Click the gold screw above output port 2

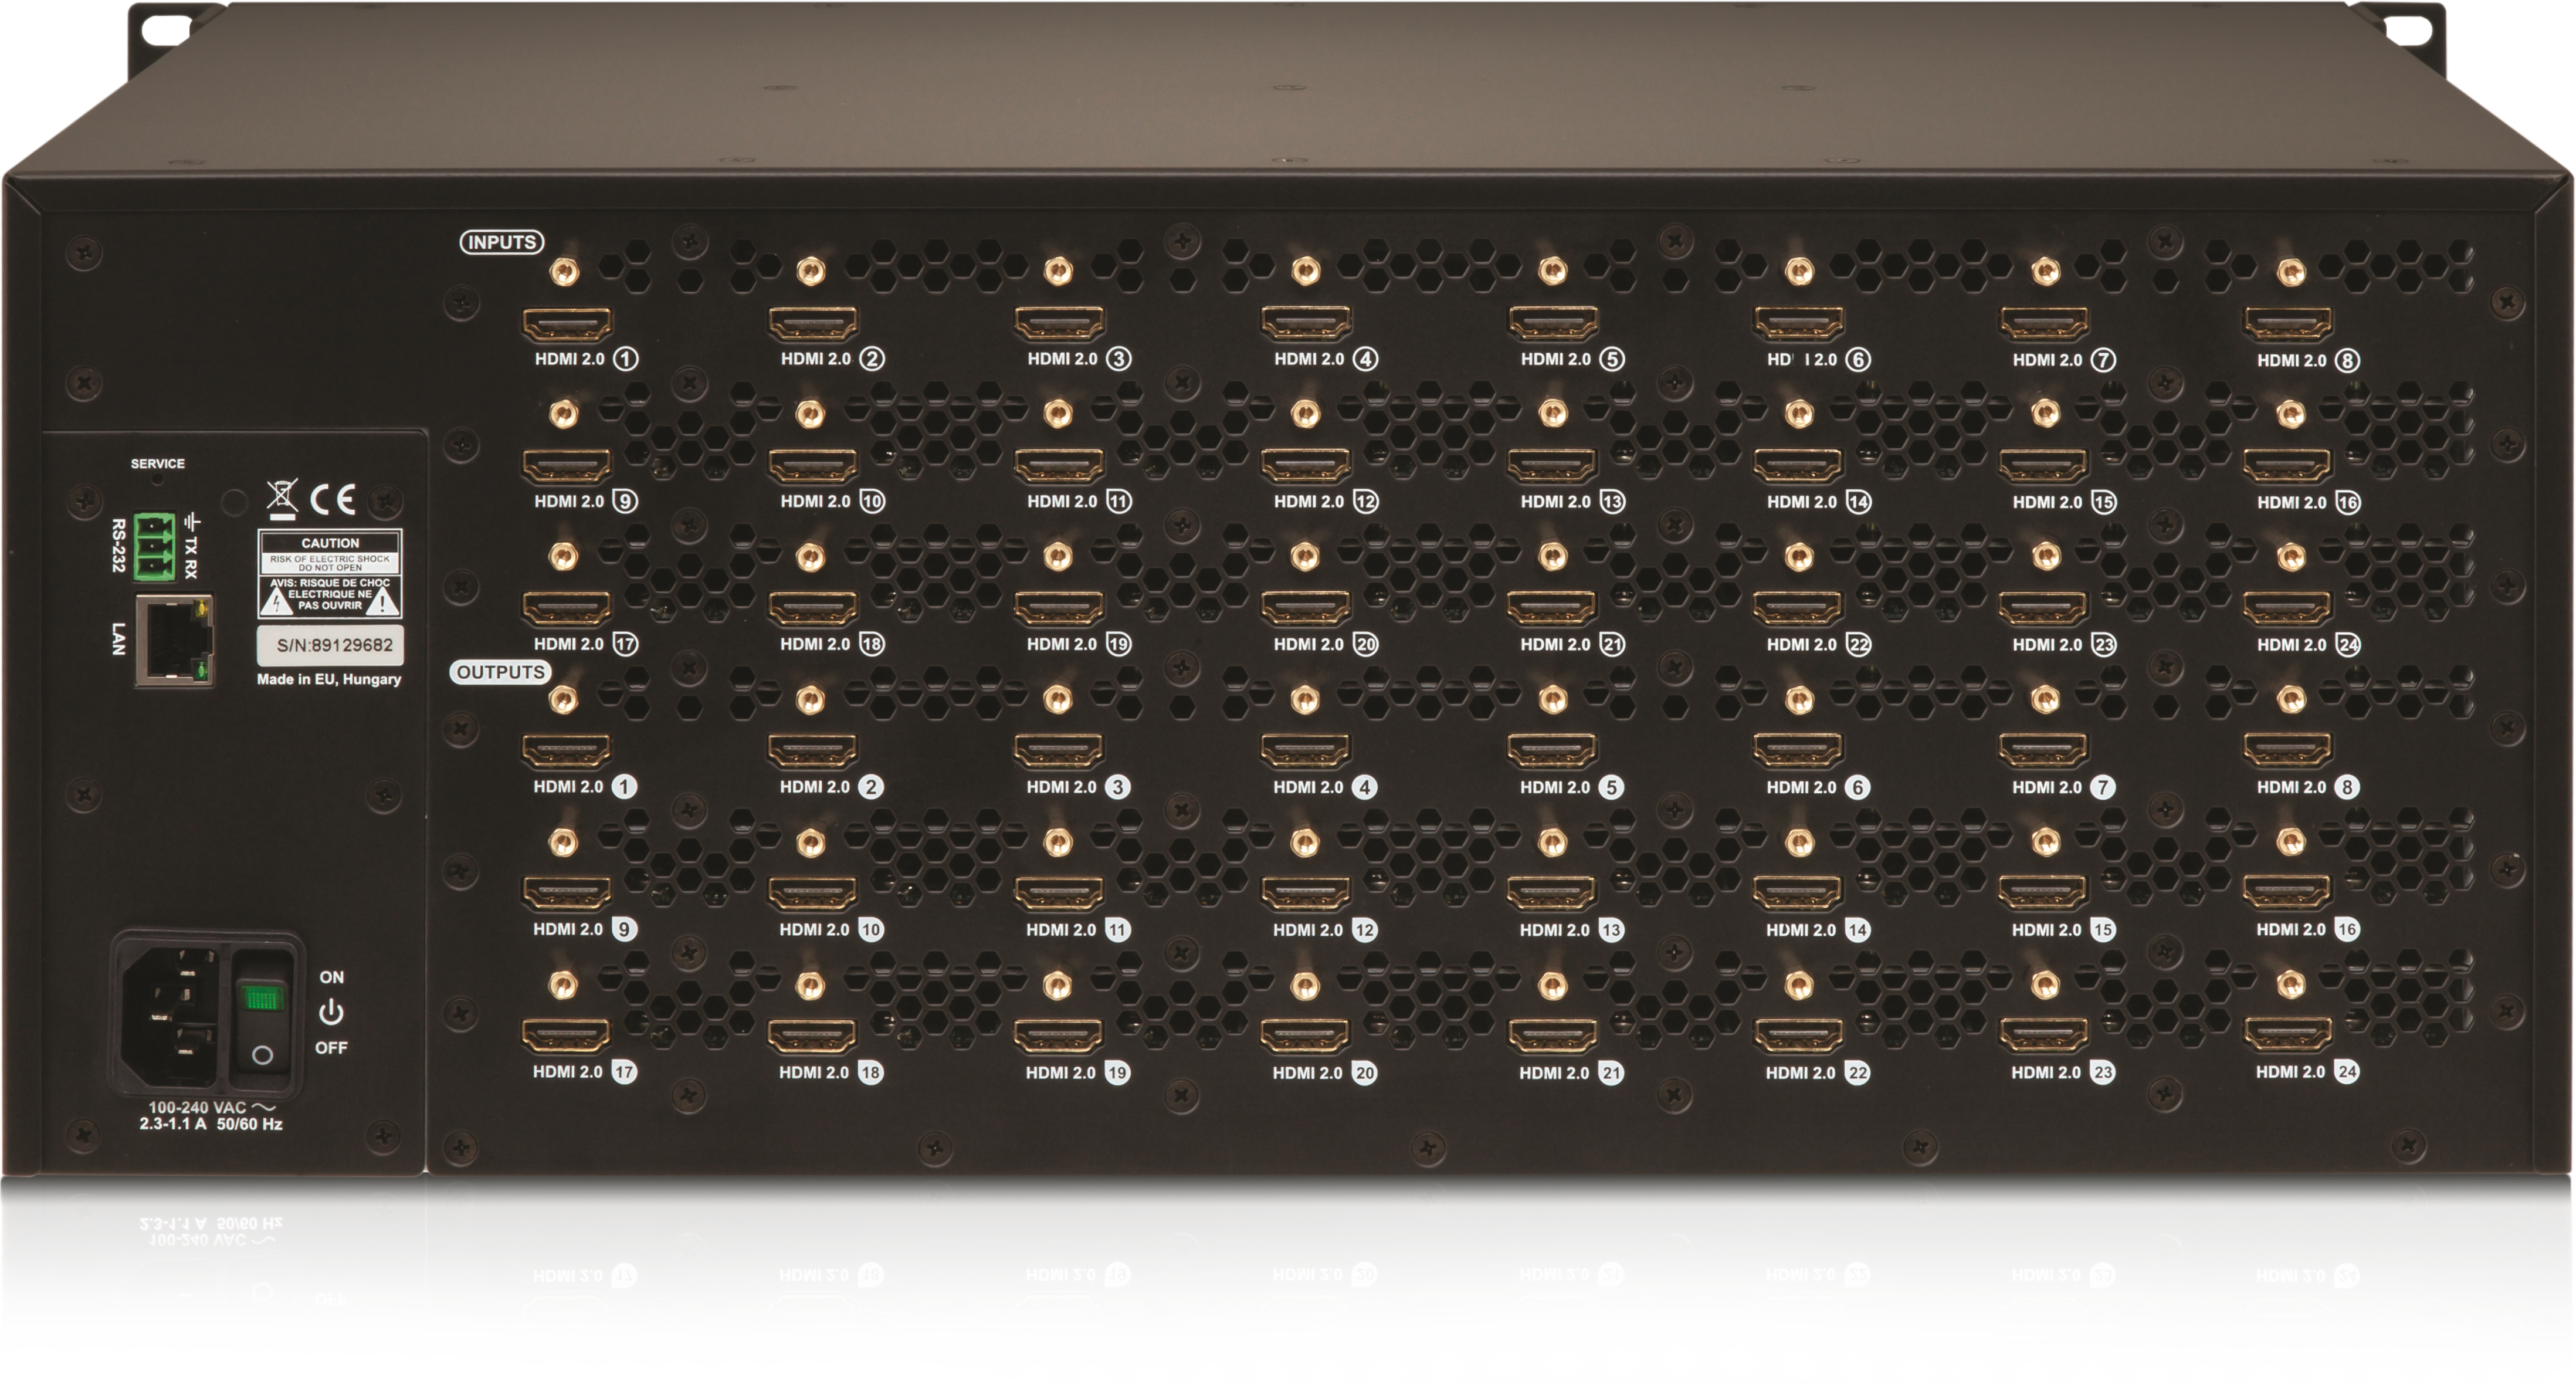pyautogui.click(x=811, y=700)
